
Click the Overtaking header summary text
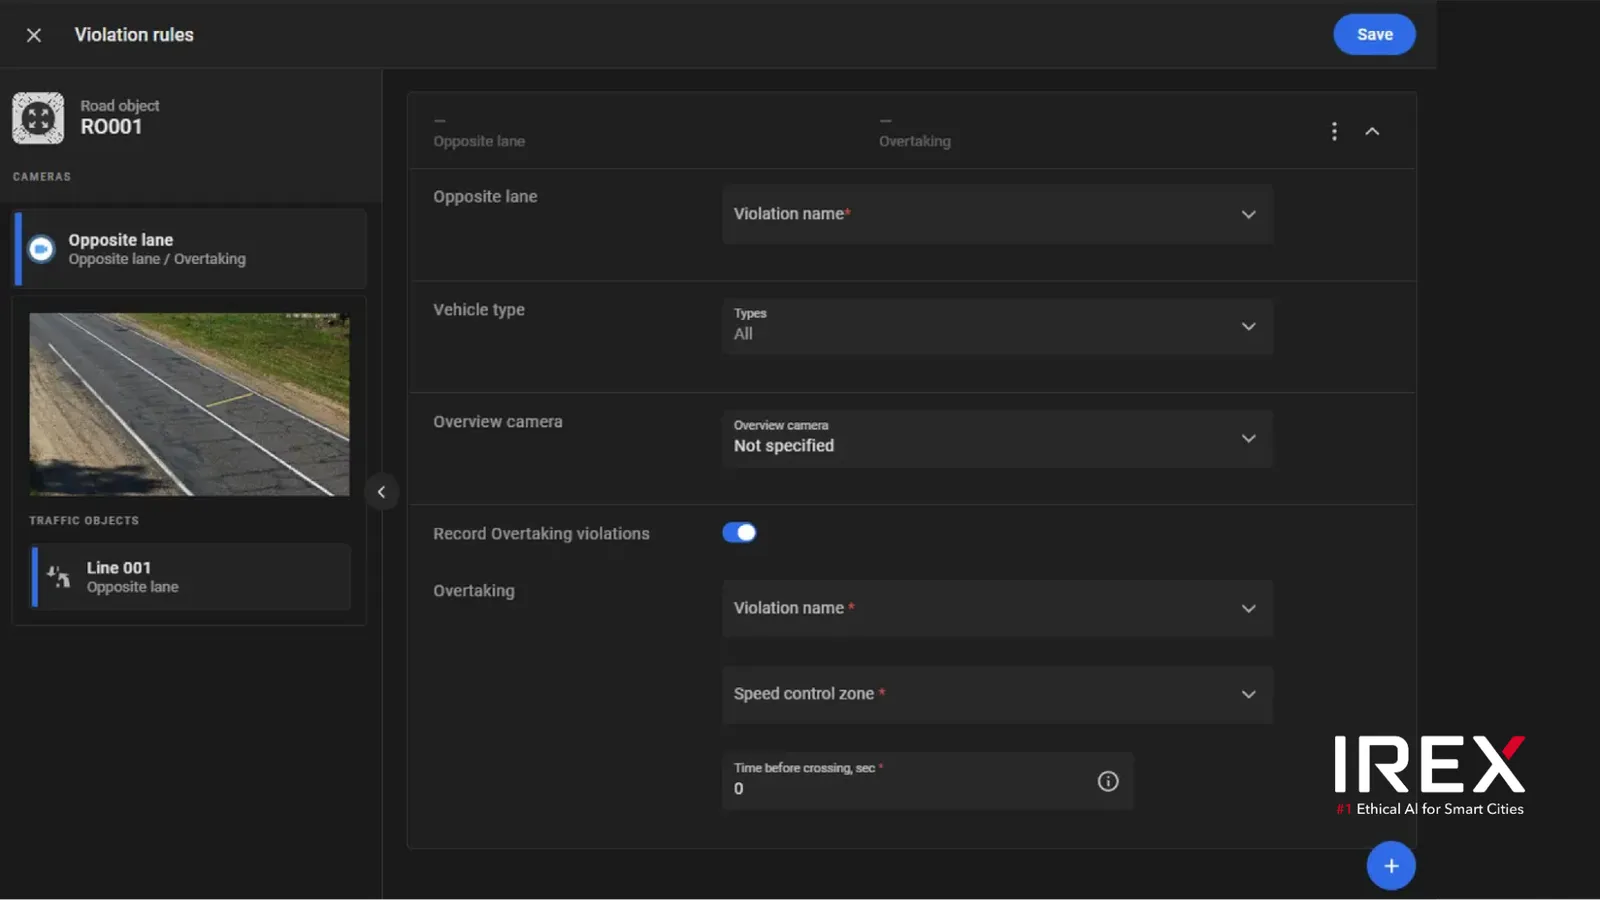pos(915,141)
